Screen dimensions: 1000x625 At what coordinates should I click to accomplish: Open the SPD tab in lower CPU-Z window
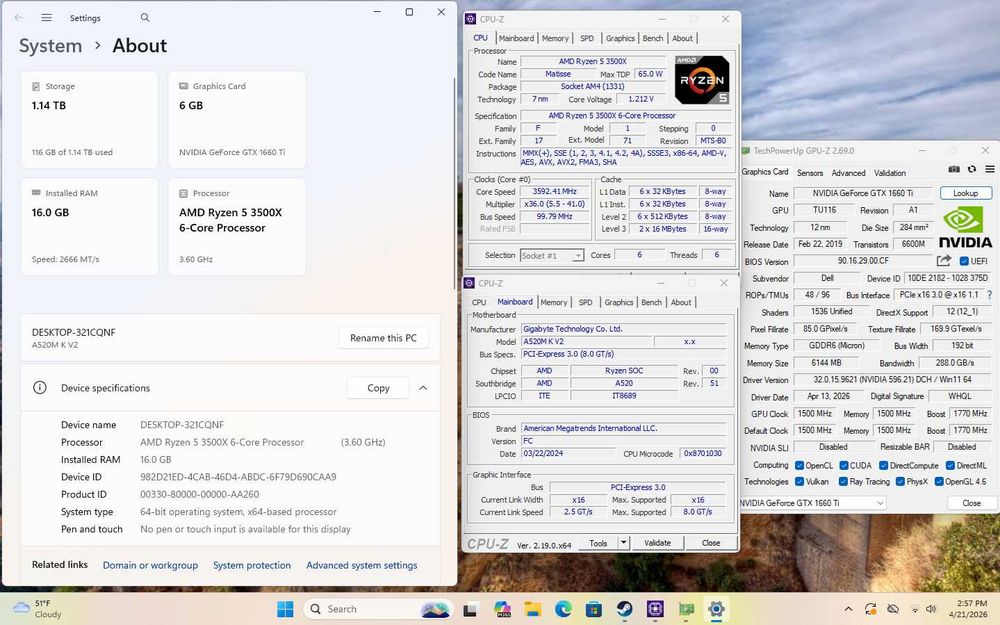585,302
